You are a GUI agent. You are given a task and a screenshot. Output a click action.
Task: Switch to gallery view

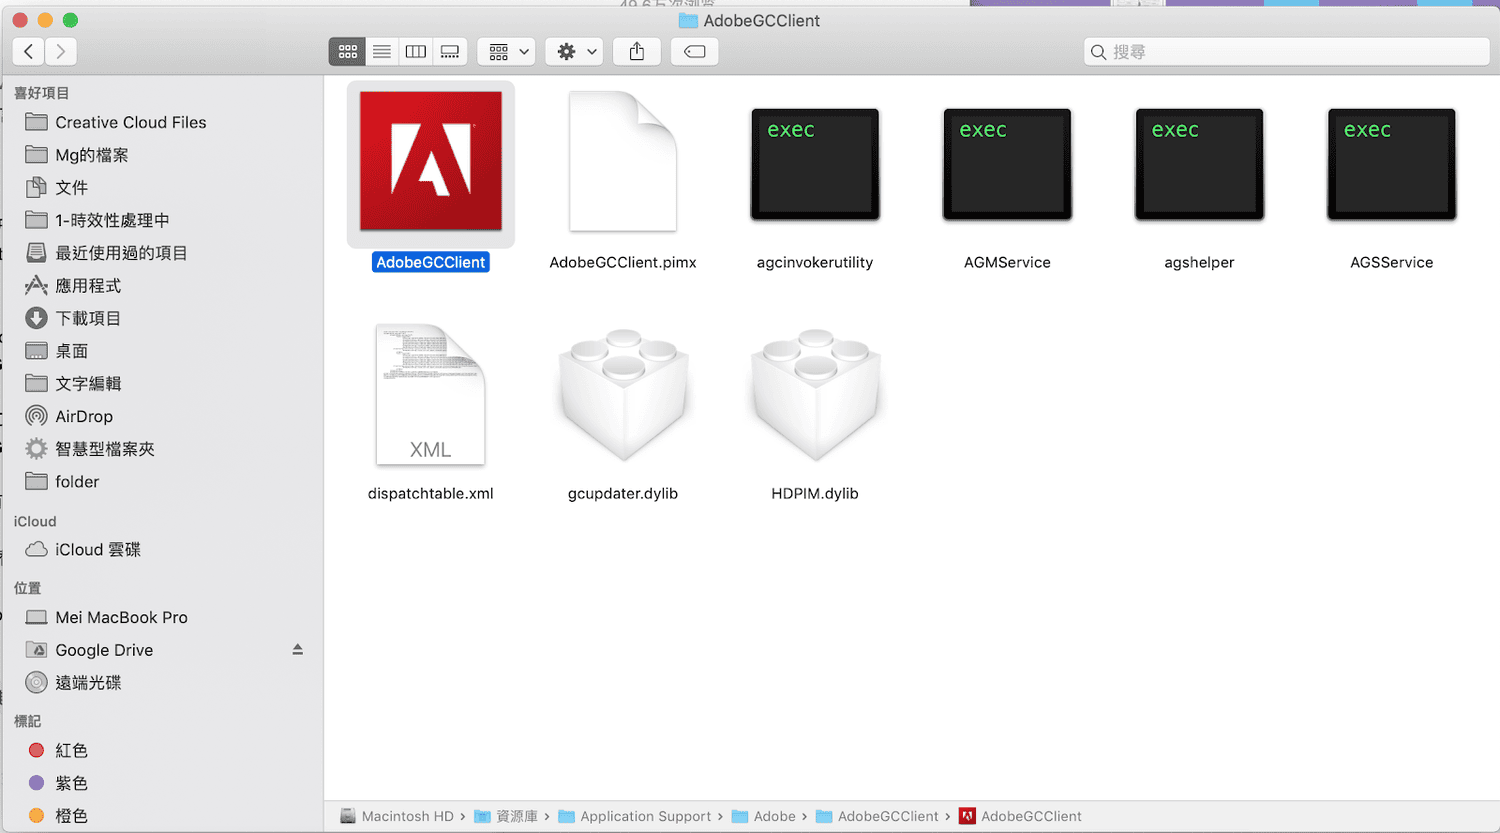(450, 51)
